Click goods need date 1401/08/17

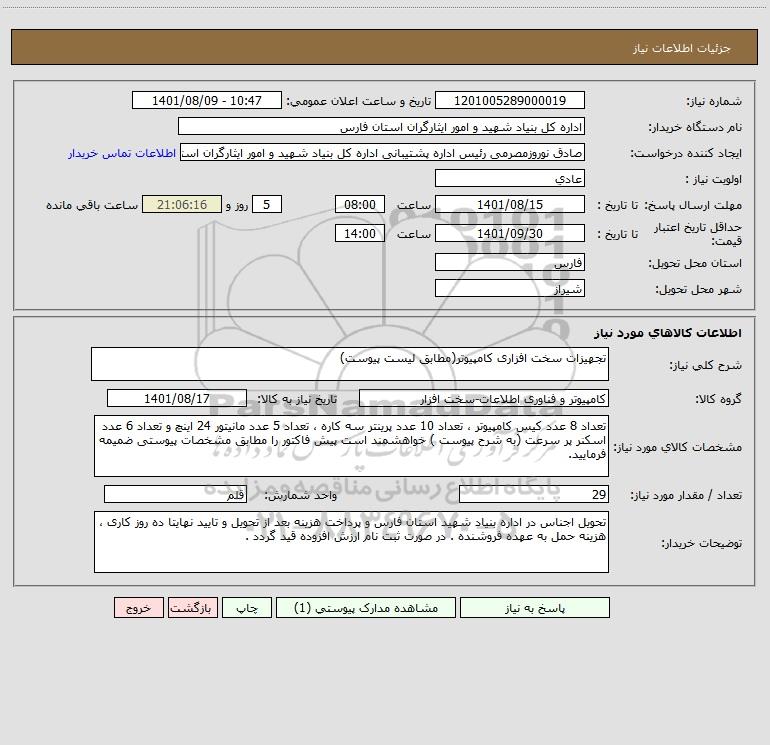(x=177, y=398)
